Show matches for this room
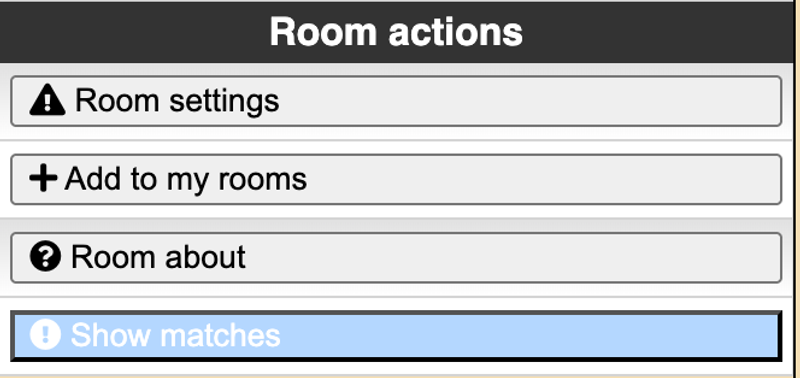 tap(396, 336)
